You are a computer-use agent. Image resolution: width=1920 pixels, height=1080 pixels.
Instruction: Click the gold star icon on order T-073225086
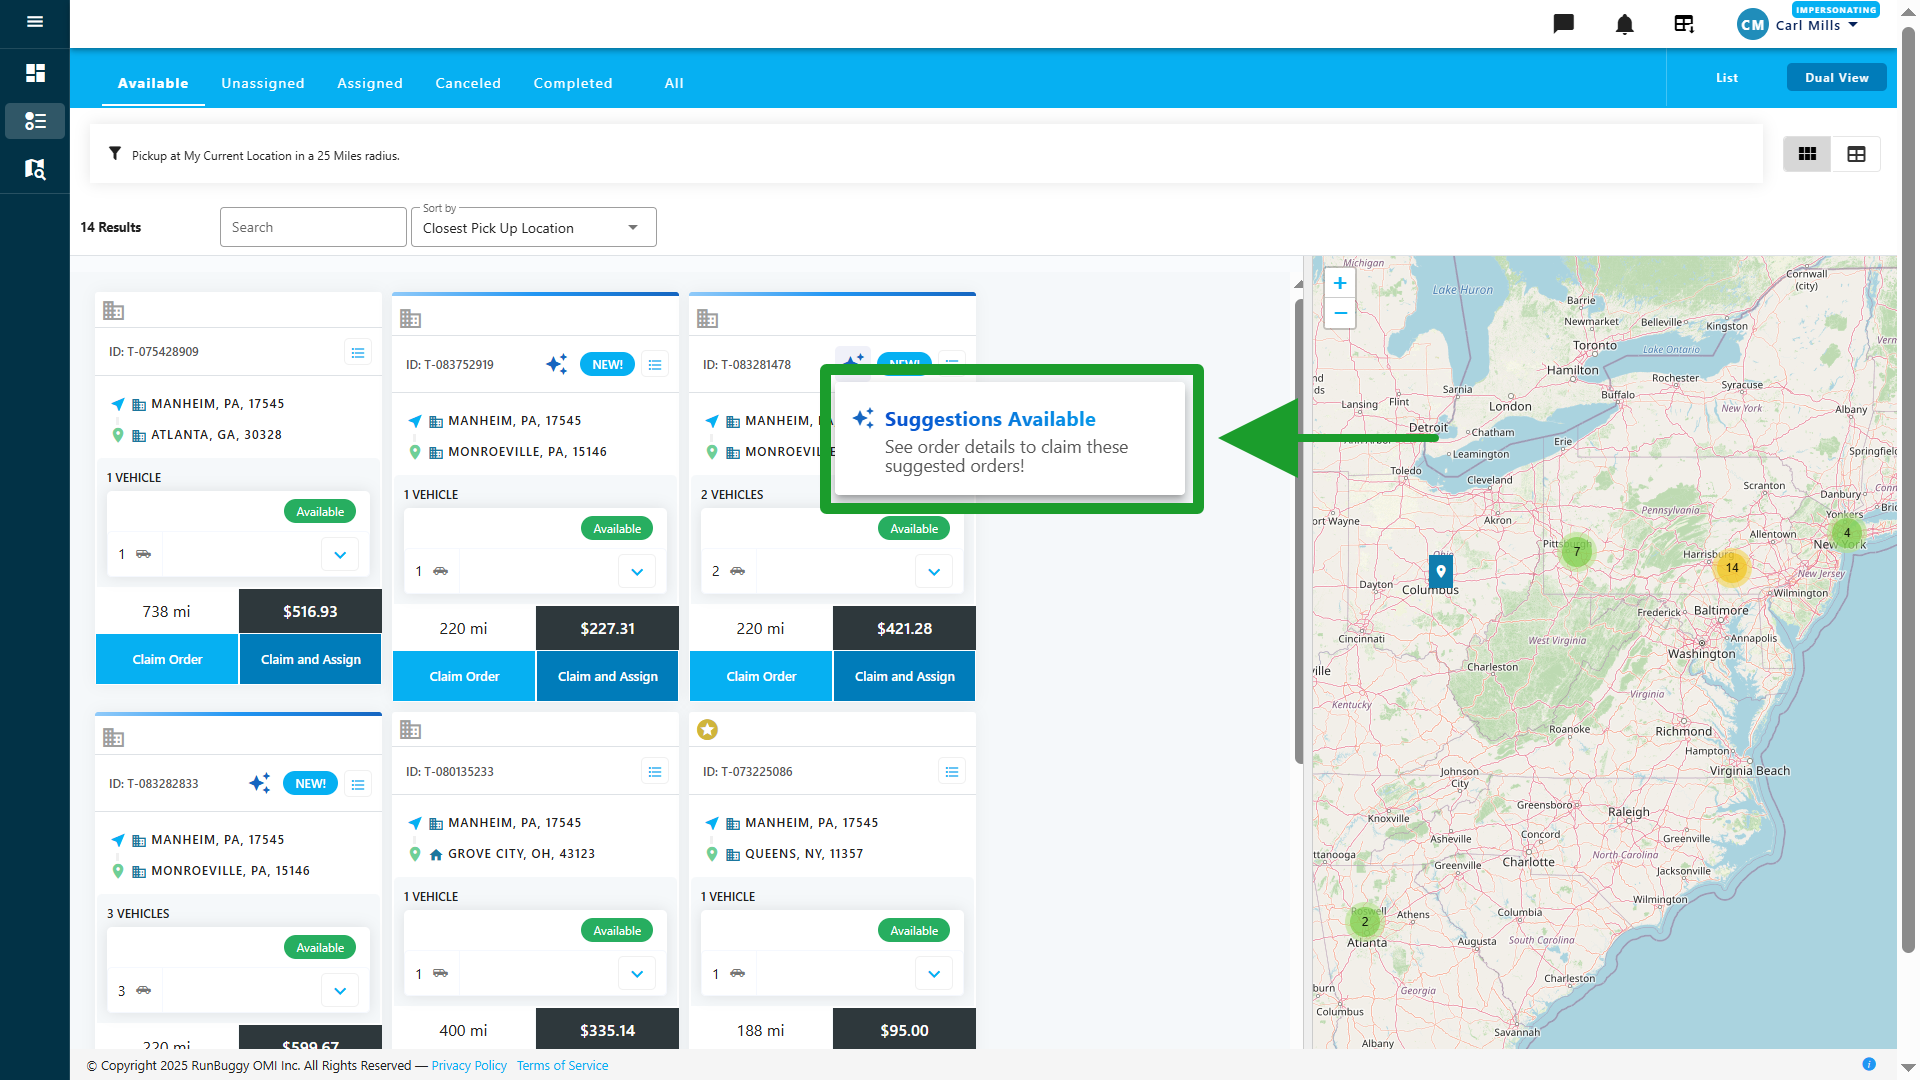pos(707,730)
